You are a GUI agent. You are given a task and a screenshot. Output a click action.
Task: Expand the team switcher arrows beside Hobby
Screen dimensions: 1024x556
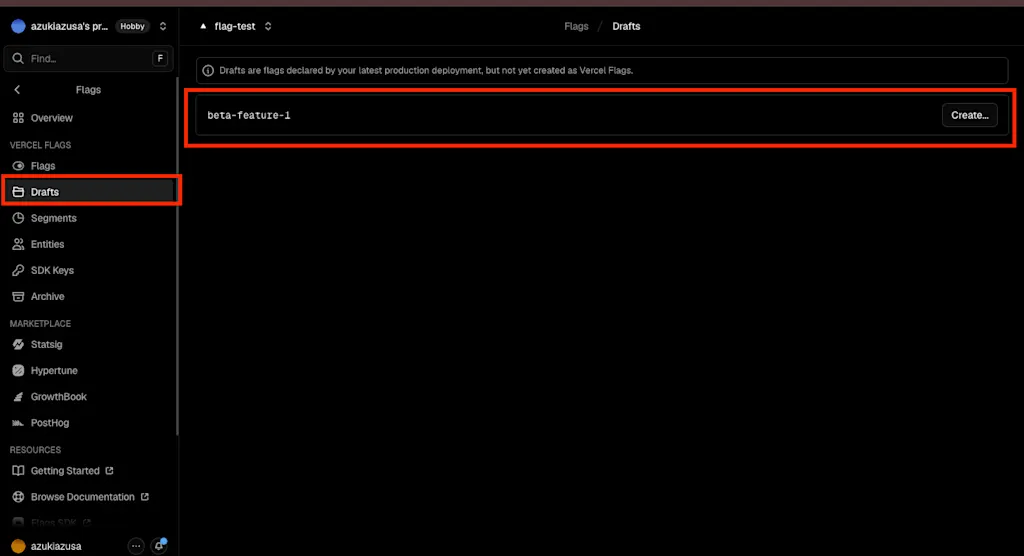pos(163,26)
